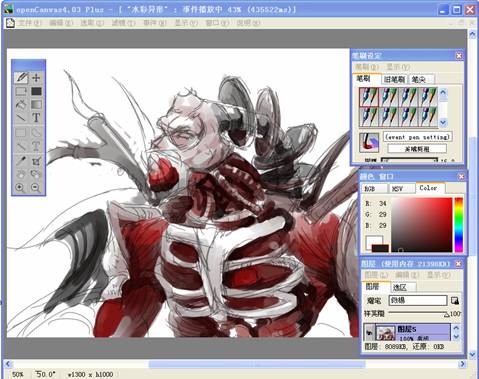Open the 事件 menu

pos(155,23)
